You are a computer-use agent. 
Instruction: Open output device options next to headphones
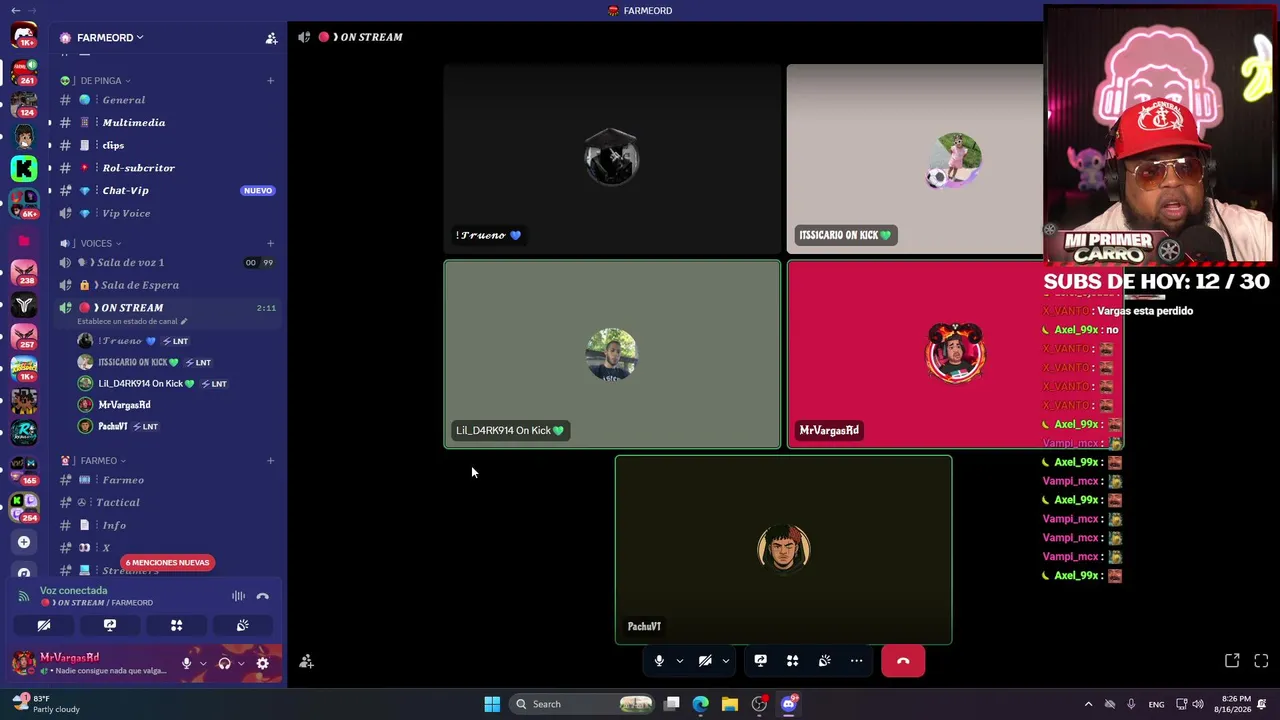pos(241,664)
